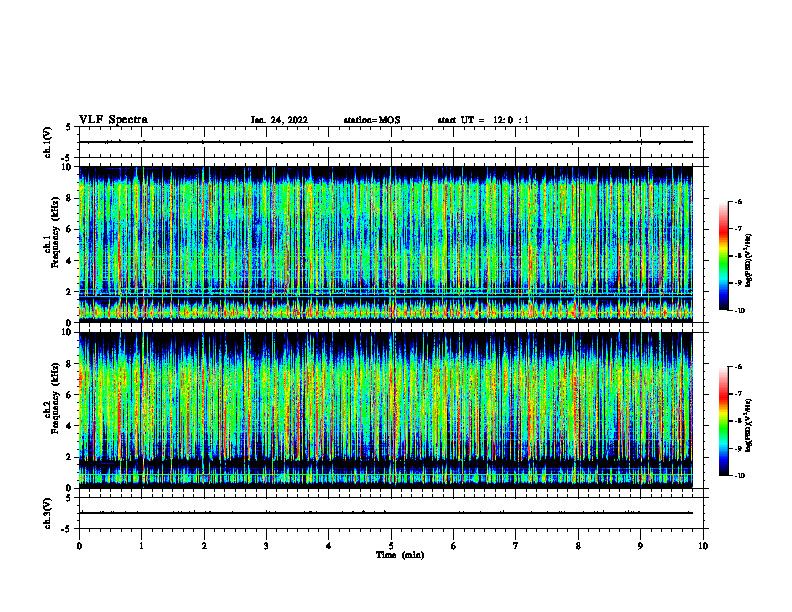Click the ch.1 voltage waveform trace
This screenshot has width=792, height=612.
point(386,142)
